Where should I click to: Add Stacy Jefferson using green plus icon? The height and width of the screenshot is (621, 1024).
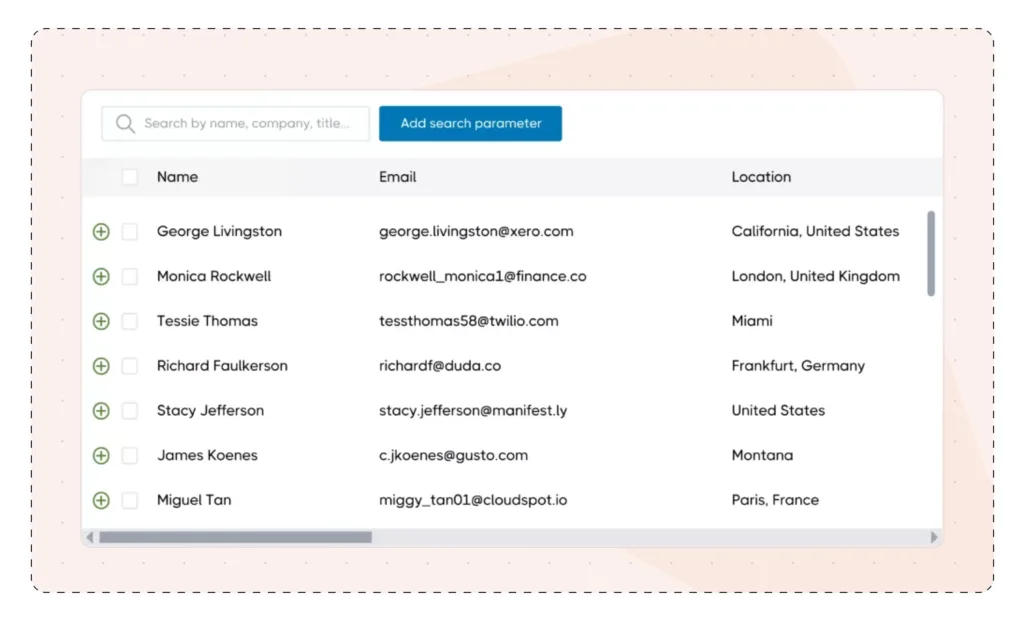click(x=101, y=411)
